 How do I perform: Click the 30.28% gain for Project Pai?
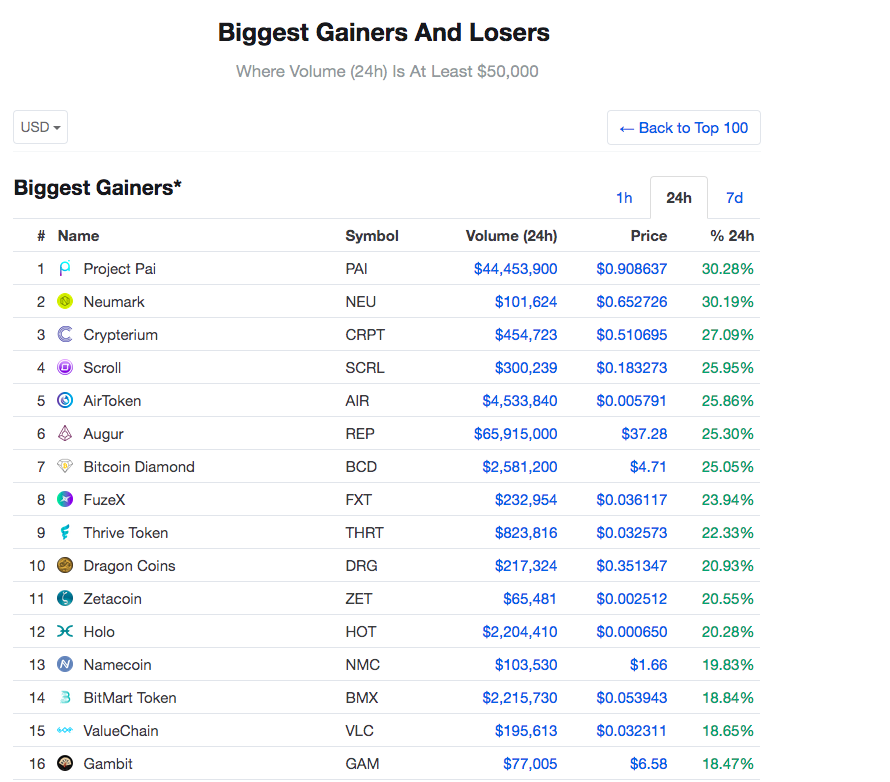click(x=728, y=269)
